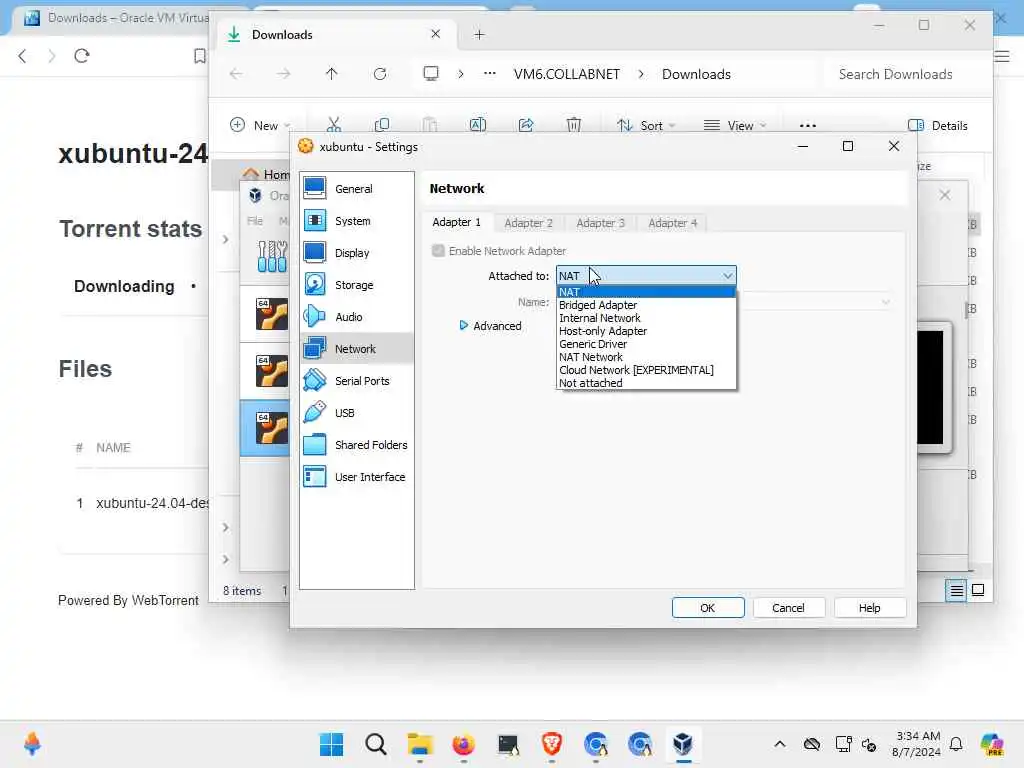Open View dropdown in Explorer
This screenshot has height=768, width=1024.
tap(735, 125)
